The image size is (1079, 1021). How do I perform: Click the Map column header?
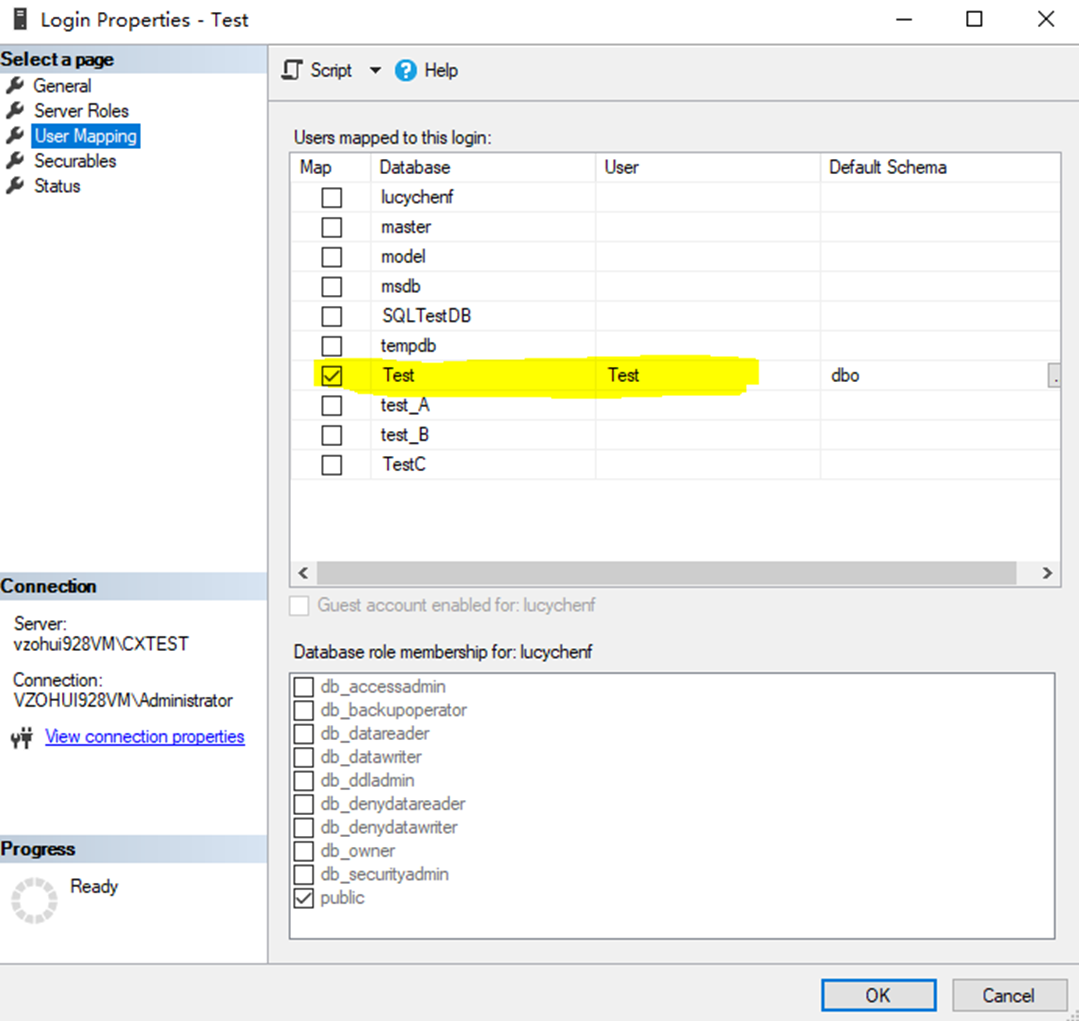click(x=330, y=167)
